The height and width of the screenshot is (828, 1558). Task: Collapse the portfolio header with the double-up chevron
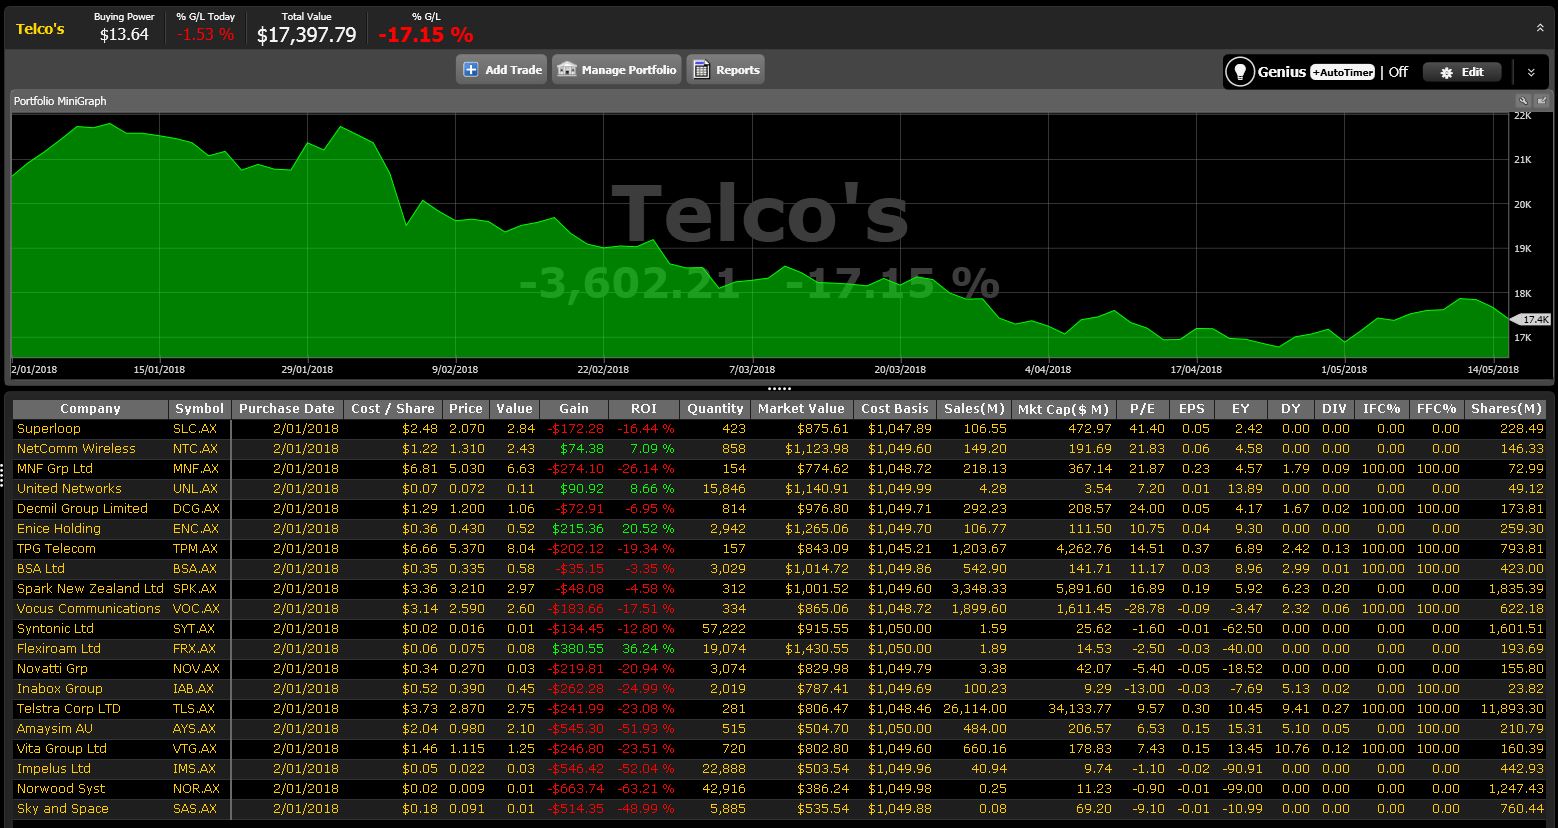pyautogui.click(x=1540, y=28)
